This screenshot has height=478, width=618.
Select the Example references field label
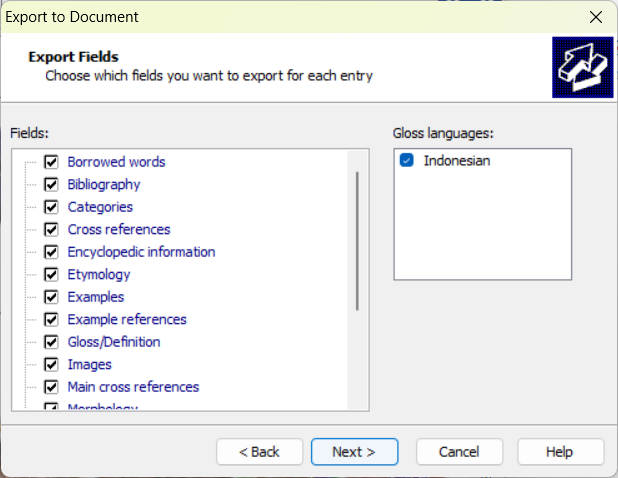point(127,319)
